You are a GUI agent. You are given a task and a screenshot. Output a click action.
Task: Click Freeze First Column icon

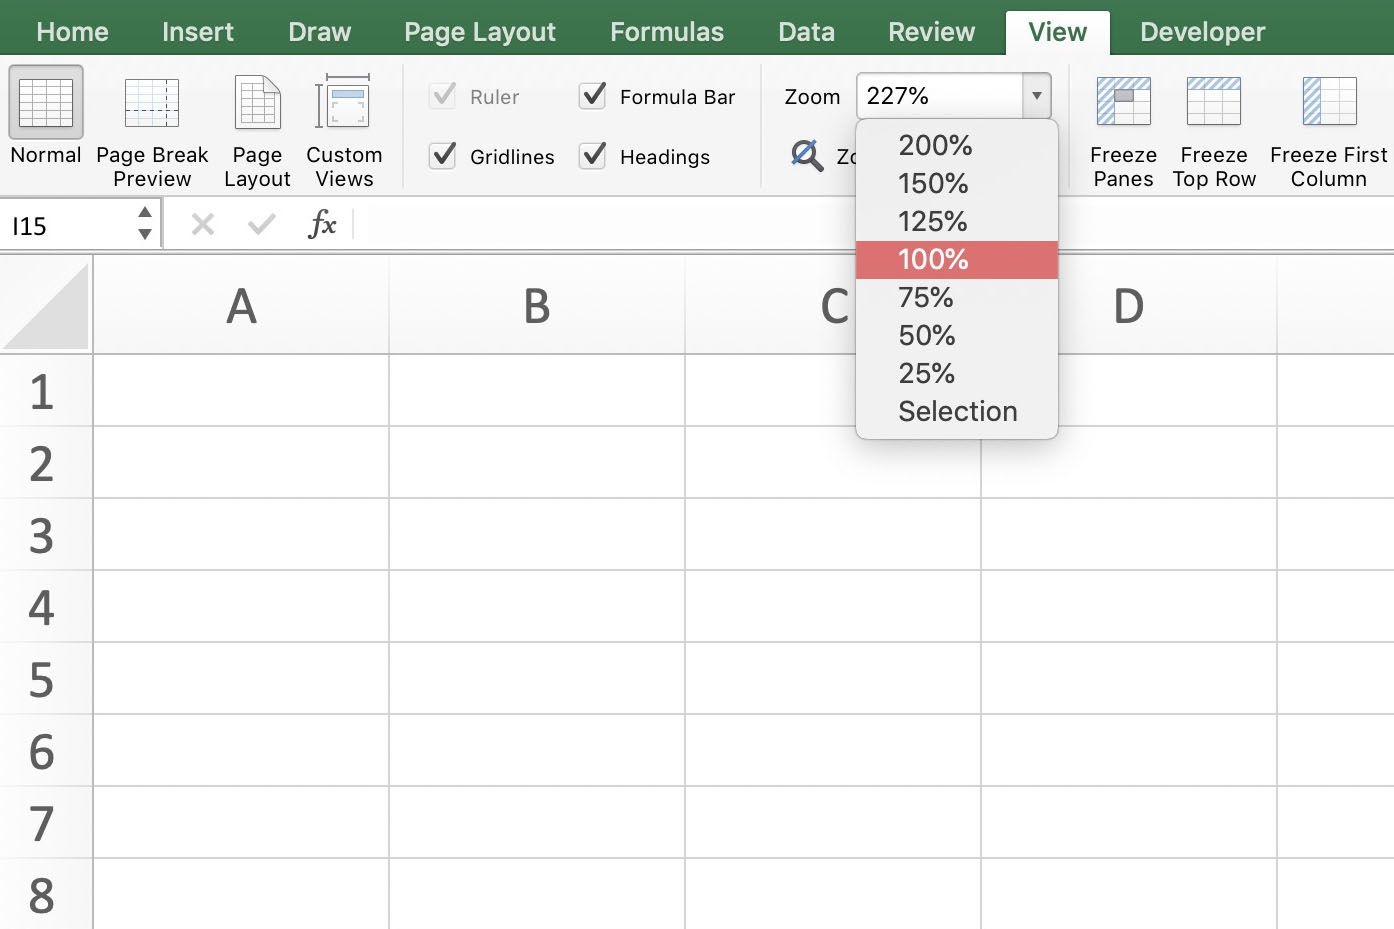pos(1328,103)
